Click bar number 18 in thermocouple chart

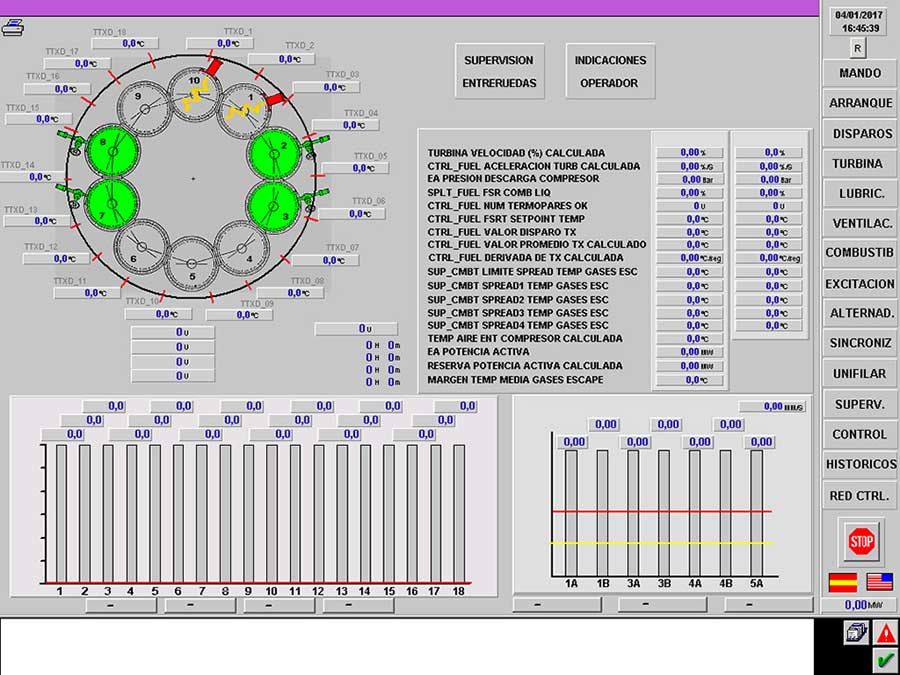coord(459,514)
